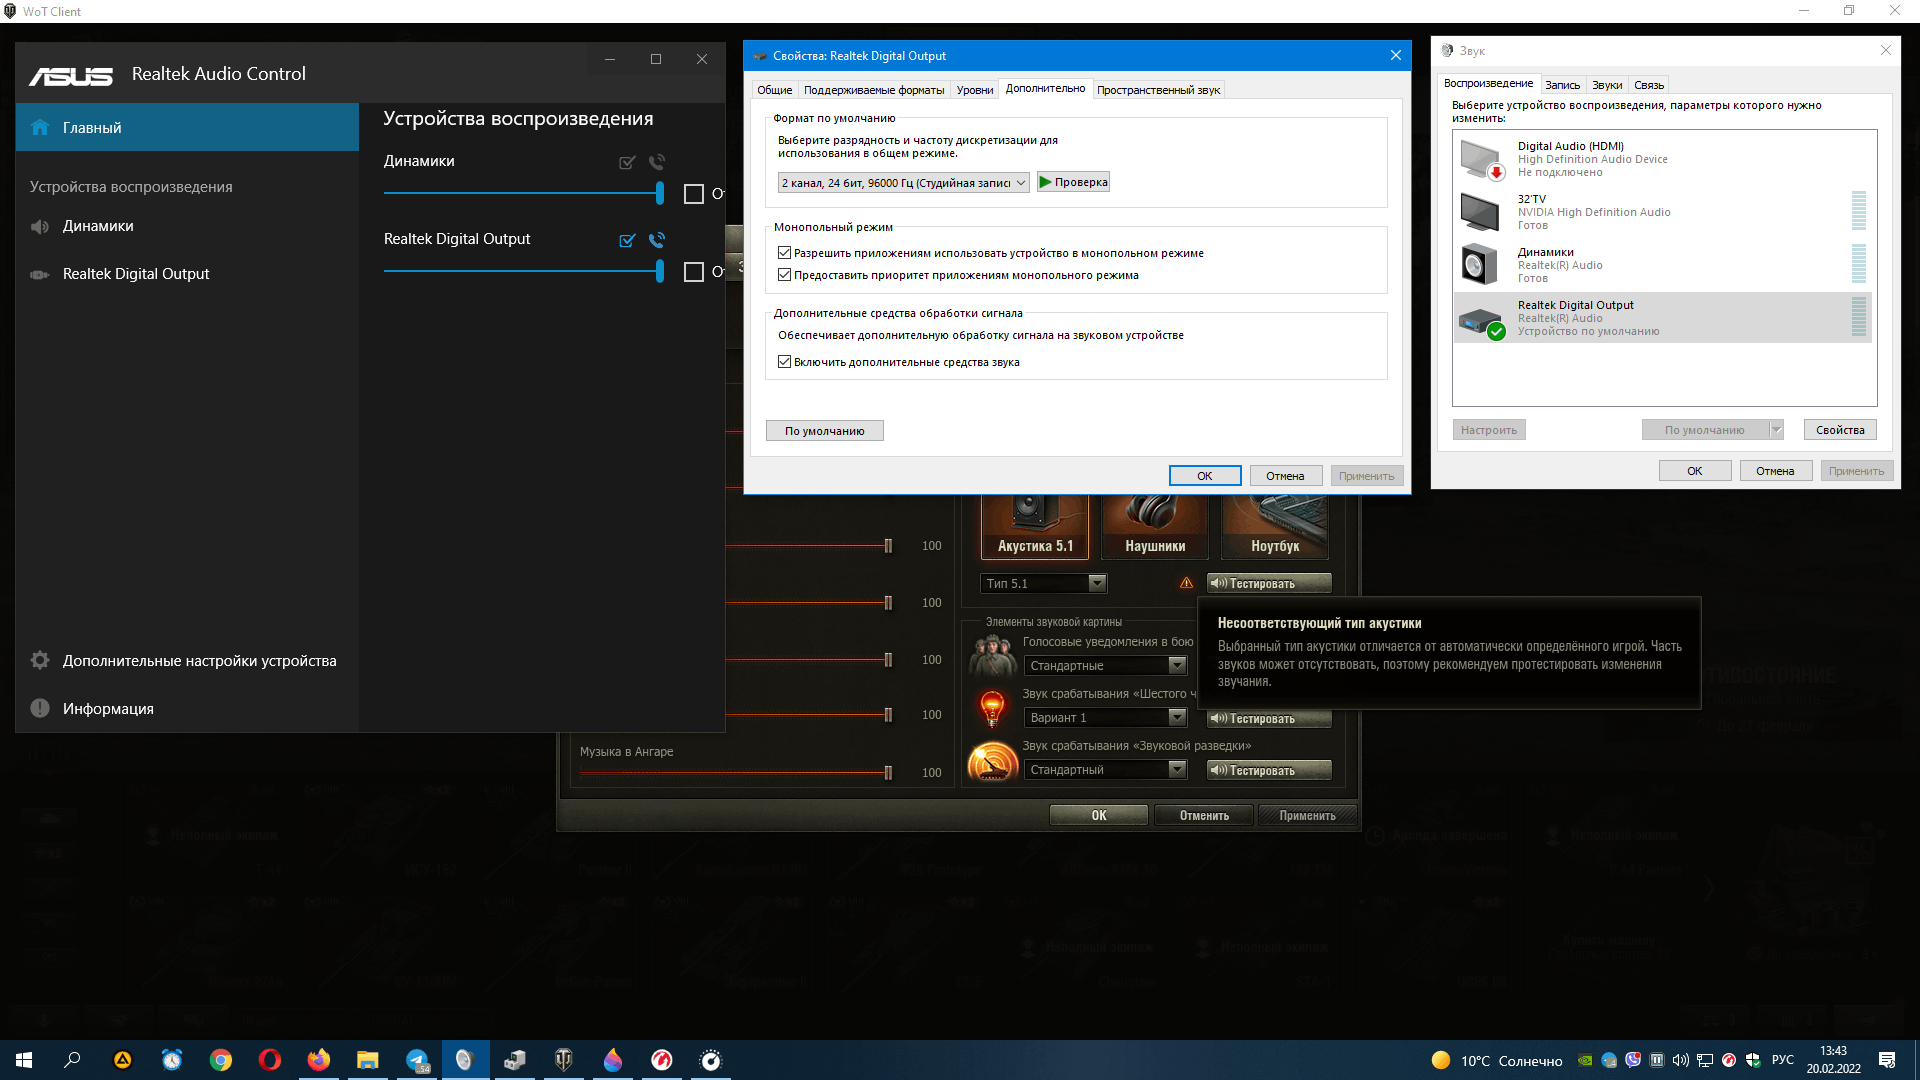Click the set-default-device icon next to Динамики
1920x1080 pixels.
[627, 162]
